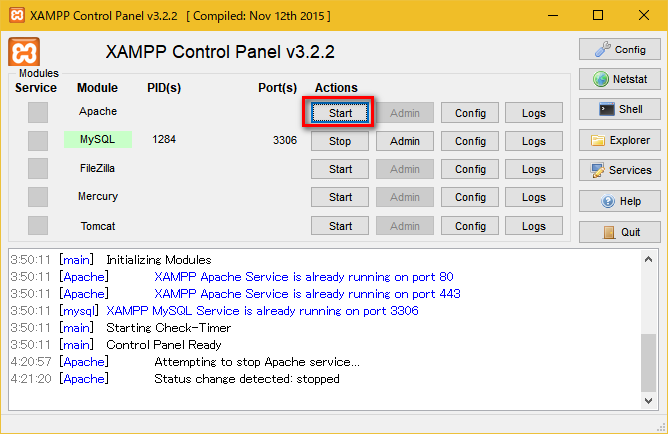This screenshot has width=668, height=434.
Task: Toggle the Tomcat service checkbox
Action: [x=37, y=226]
